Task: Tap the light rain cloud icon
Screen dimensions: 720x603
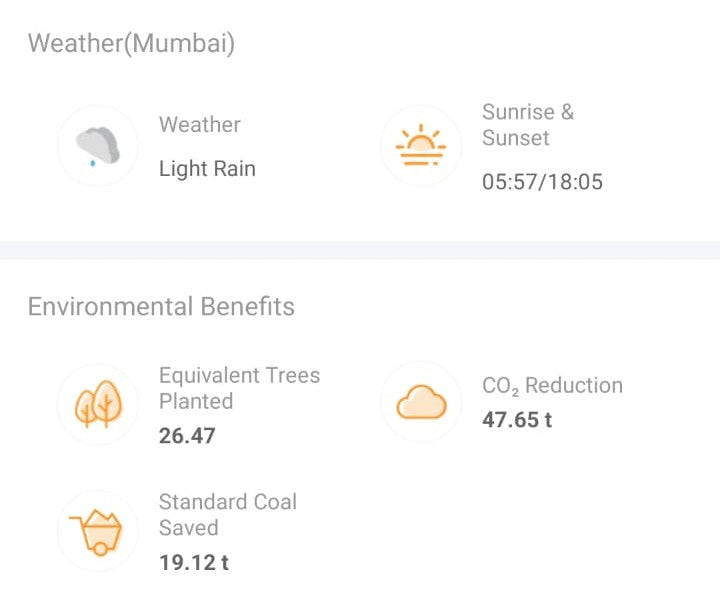Action: point(98,146)
